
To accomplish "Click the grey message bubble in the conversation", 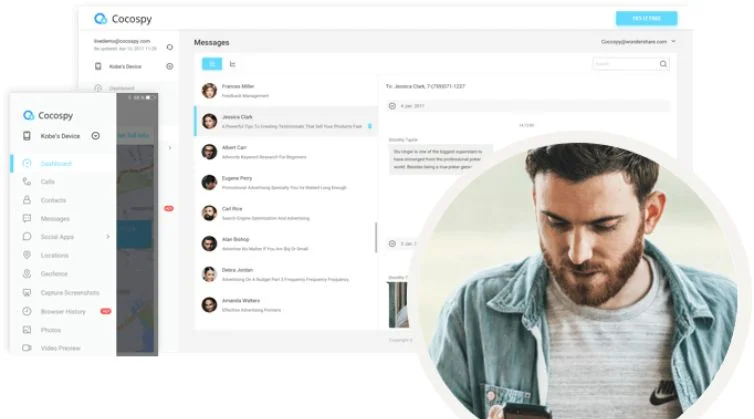I will coord(440,159).
